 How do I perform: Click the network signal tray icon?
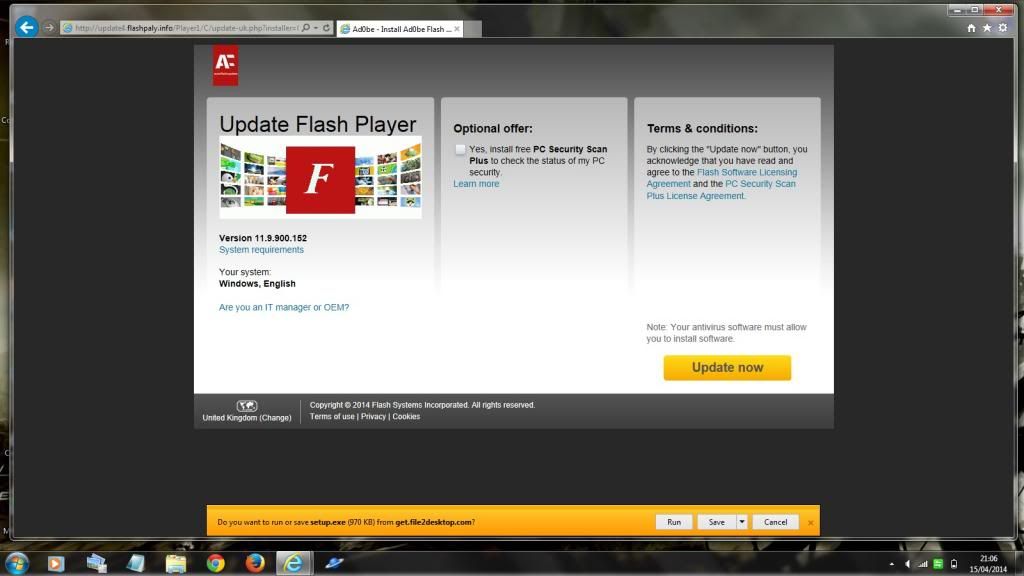point(922,564)
